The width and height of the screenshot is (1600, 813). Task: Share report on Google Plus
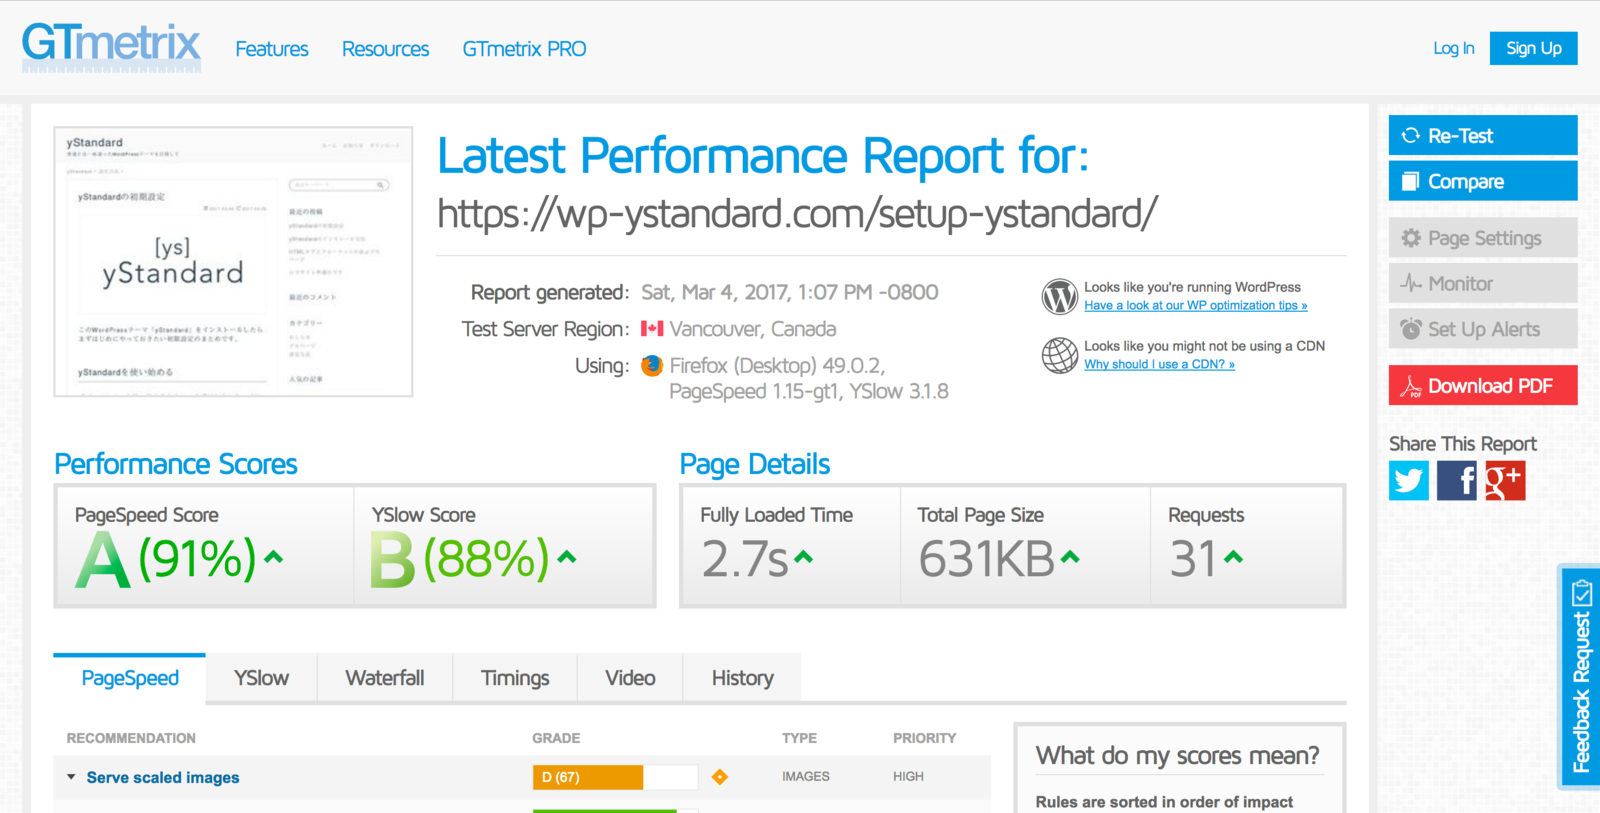[1504, 481]
